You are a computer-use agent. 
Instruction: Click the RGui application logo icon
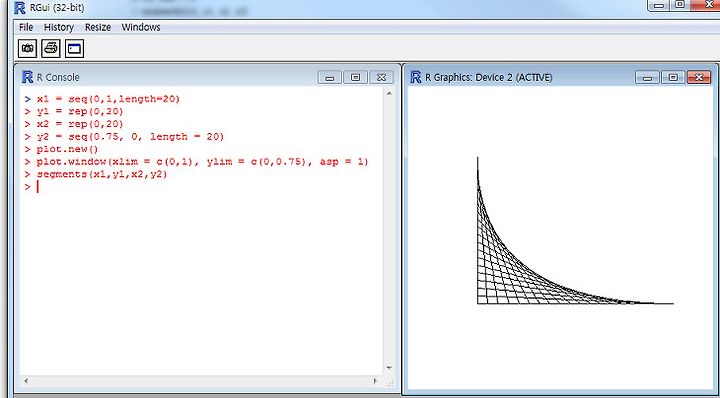click(20, 8)
